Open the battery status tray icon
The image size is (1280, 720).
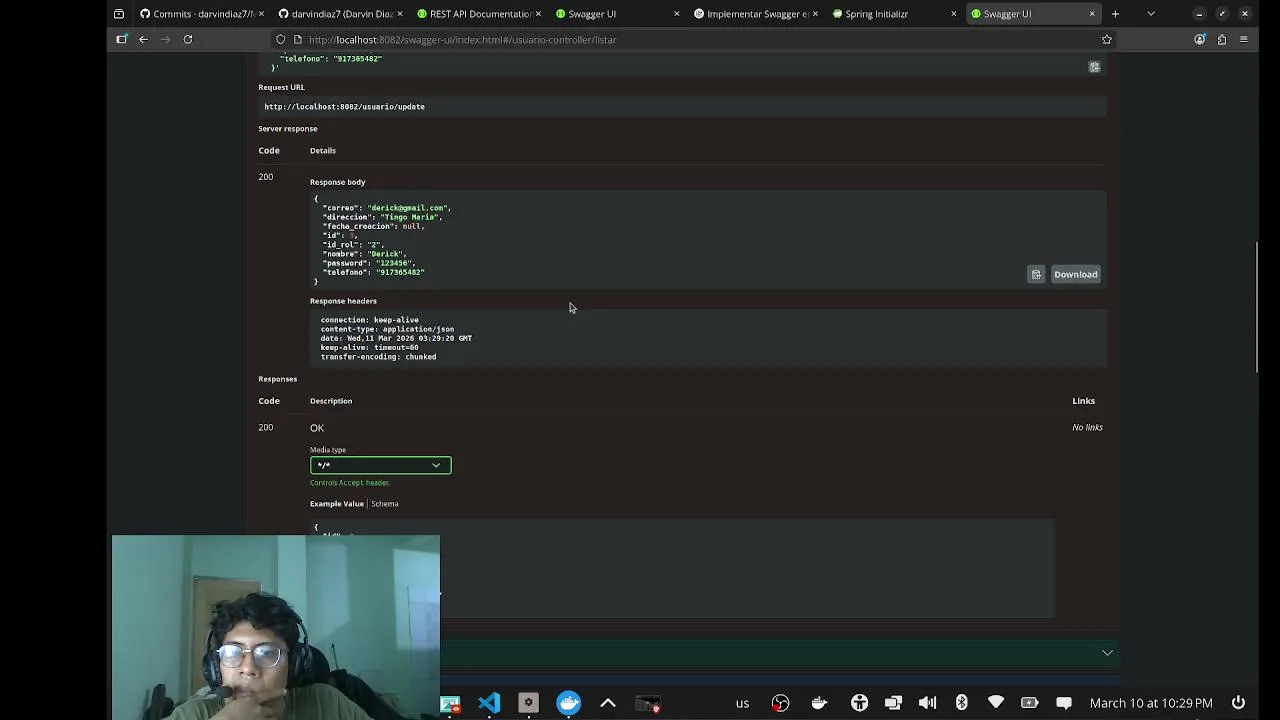pos(1029,703)
